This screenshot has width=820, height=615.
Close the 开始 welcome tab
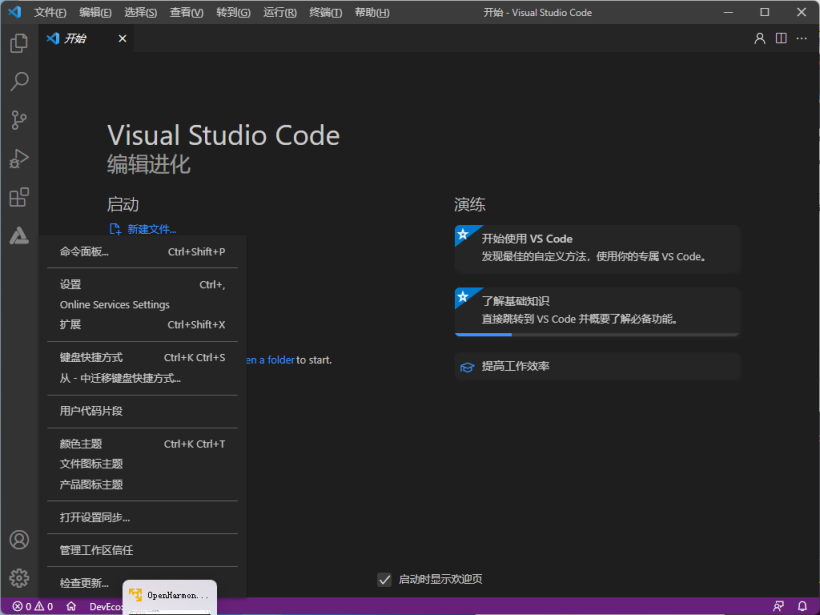coord(122,39)
